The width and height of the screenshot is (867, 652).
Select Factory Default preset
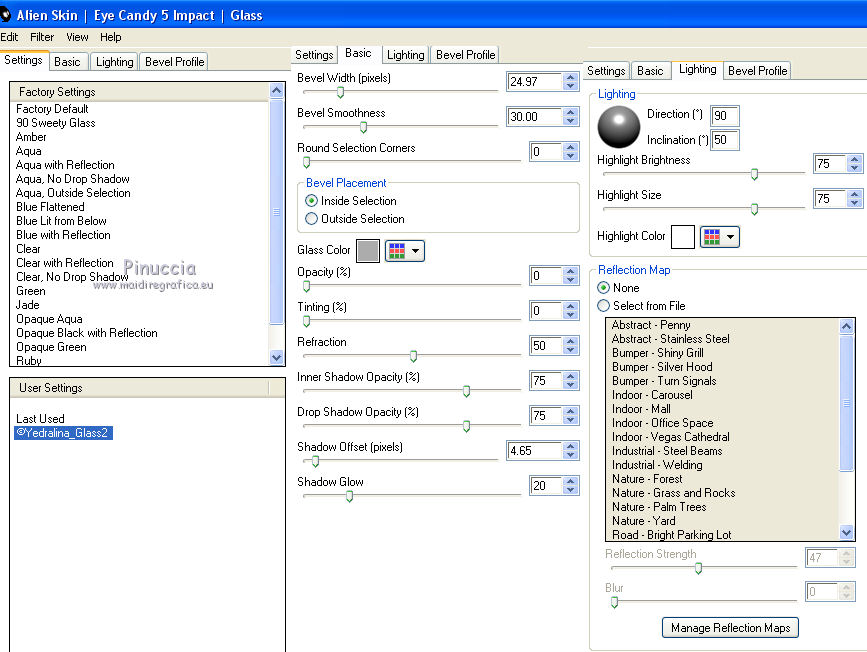coord(52,109)
